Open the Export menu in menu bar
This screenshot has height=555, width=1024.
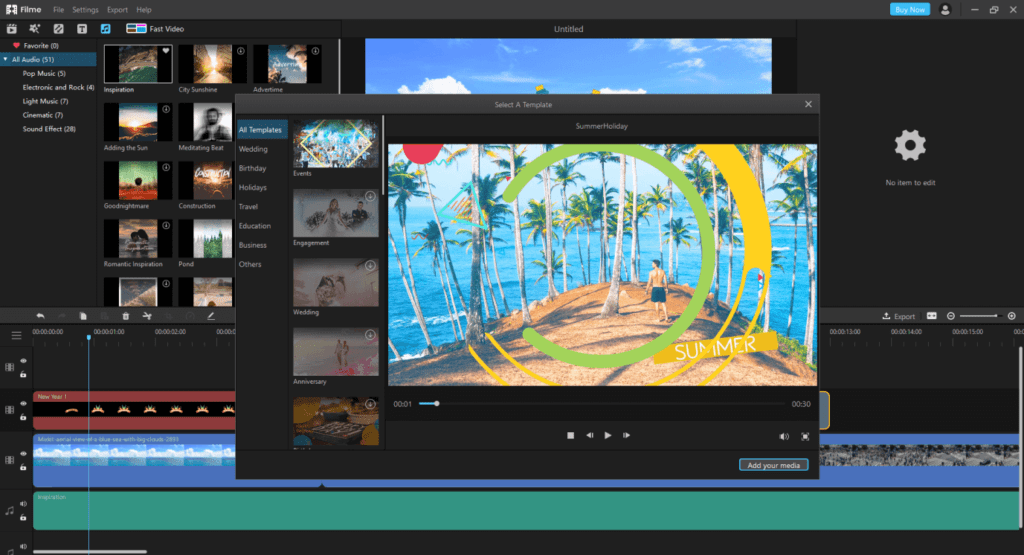tap(118, 10)
